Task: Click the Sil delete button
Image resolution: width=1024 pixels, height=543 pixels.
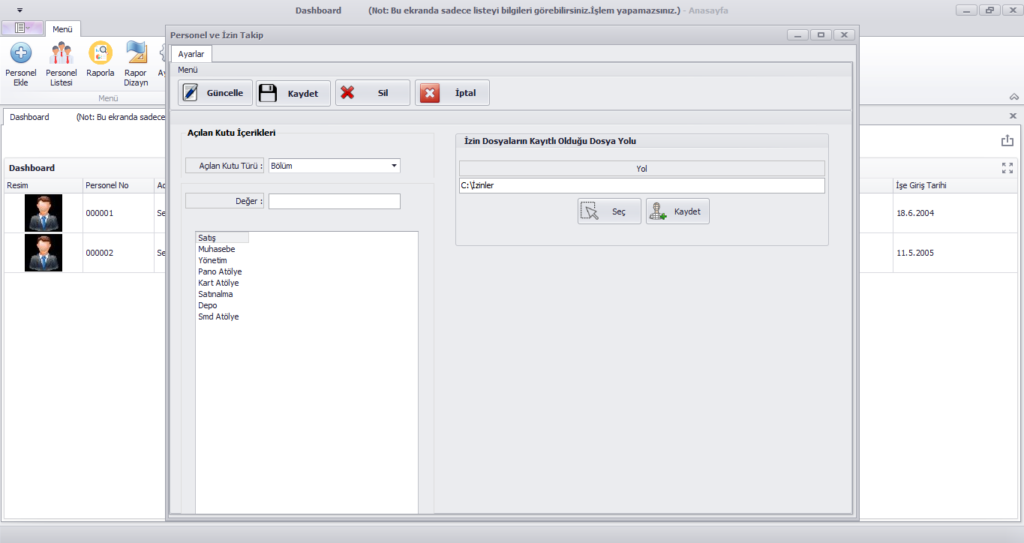Action: point(372,93)
